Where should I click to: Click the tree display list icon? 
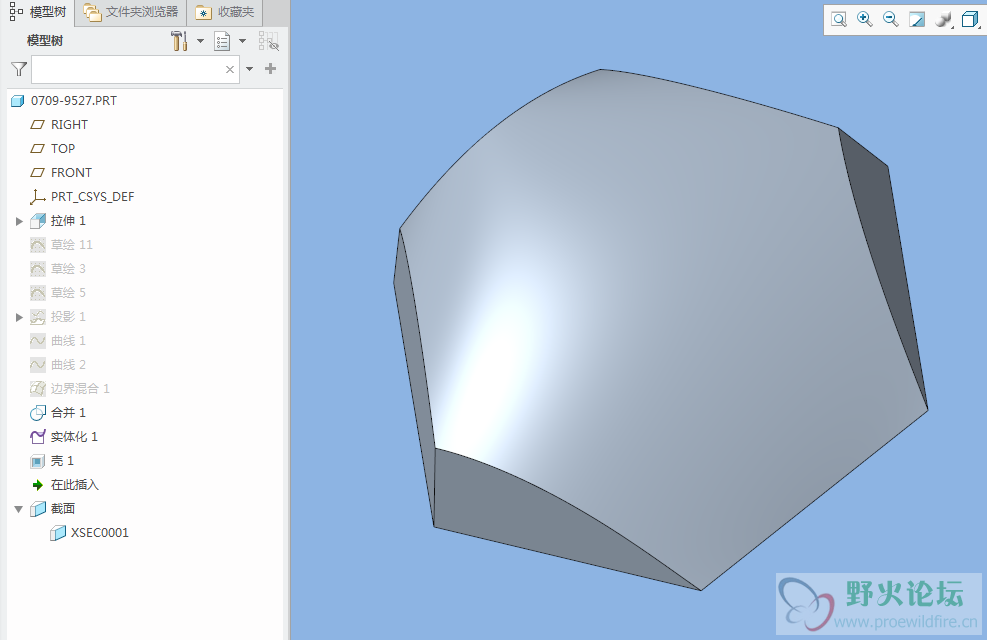222,42
